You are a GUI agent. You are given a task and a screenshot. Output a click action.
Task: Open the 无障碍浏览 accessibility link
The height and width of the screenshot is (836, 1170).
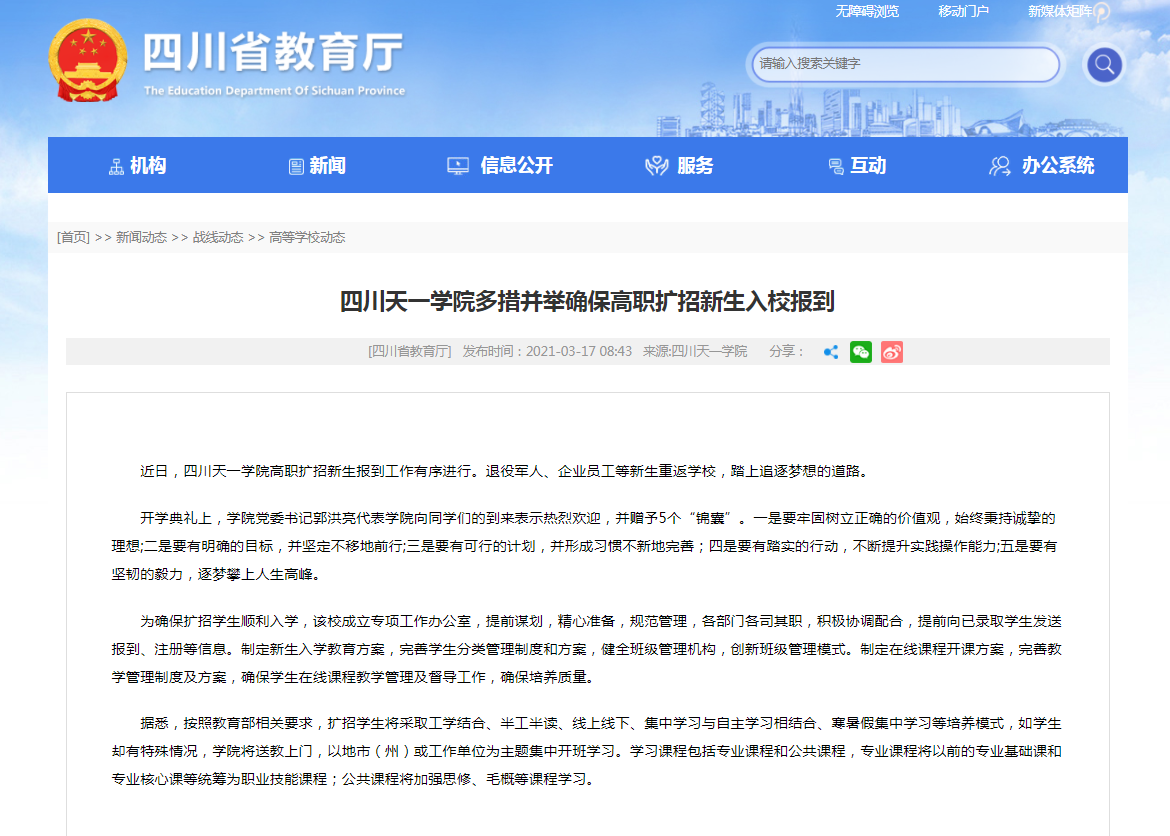[x=866, y=11]
